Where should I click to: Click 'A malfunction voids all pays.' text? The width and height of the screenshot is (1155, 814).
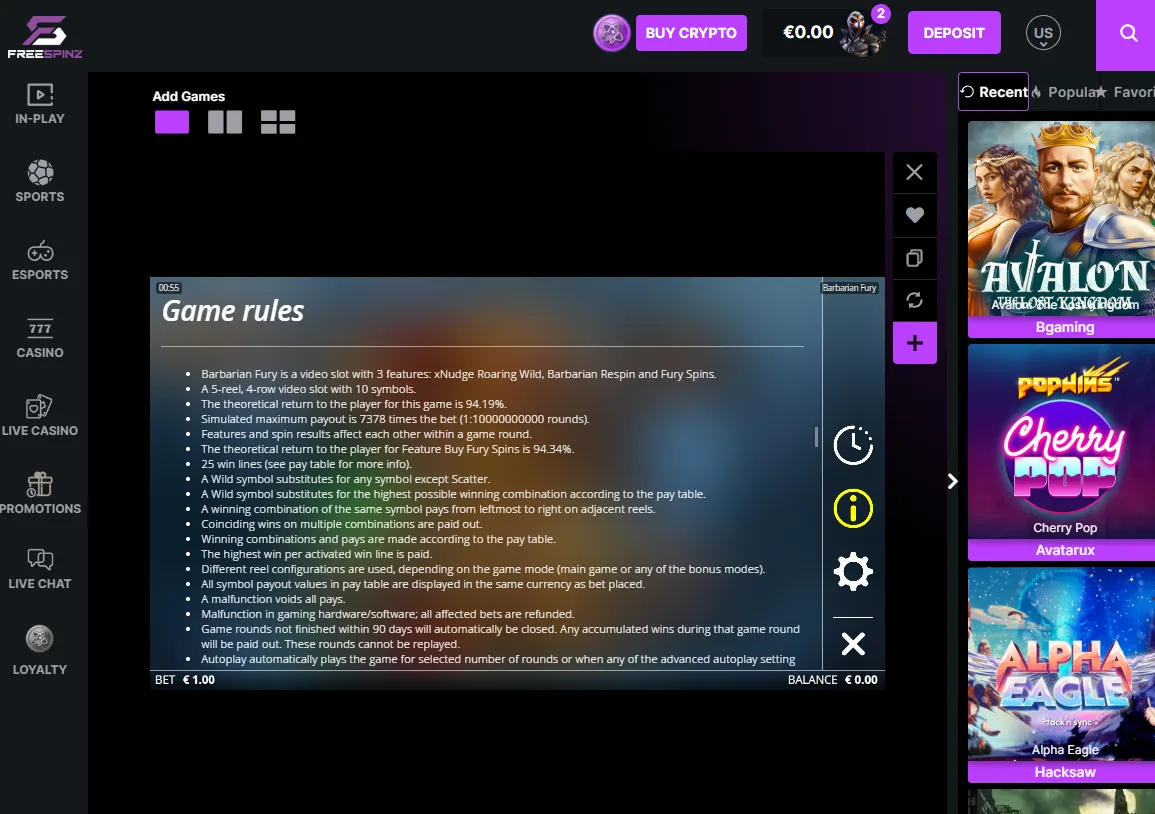click(273, 599)
